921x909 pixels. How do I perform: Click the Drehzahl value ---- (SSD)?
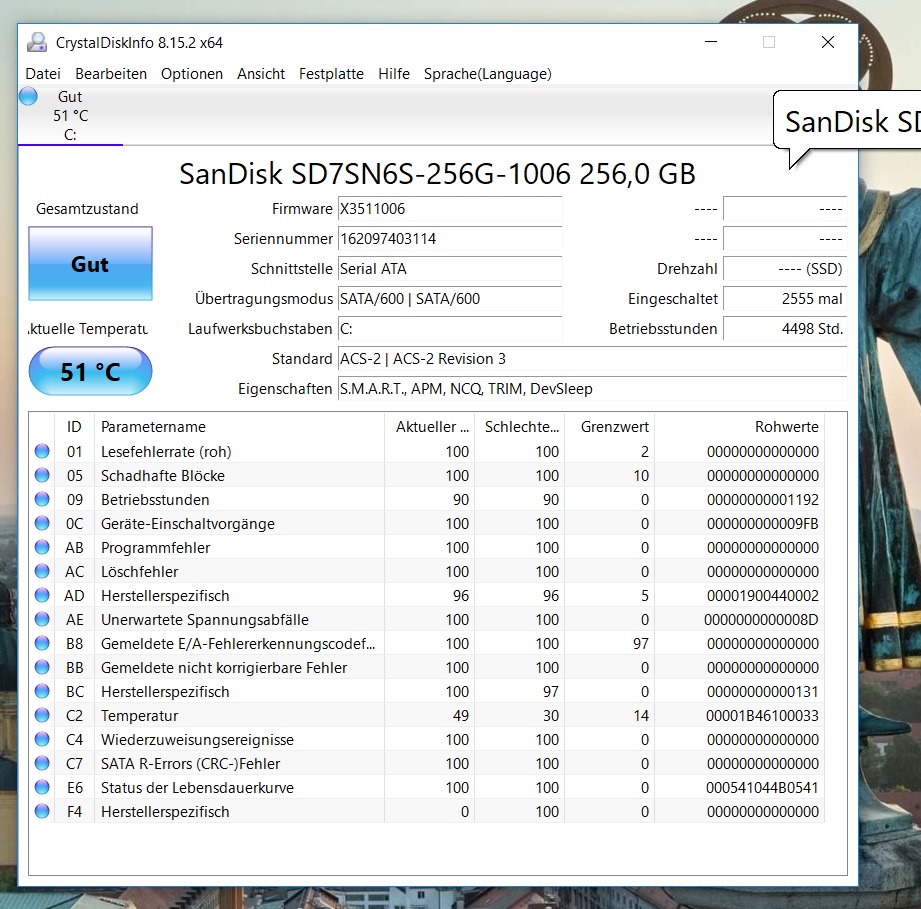coord(785,269)
